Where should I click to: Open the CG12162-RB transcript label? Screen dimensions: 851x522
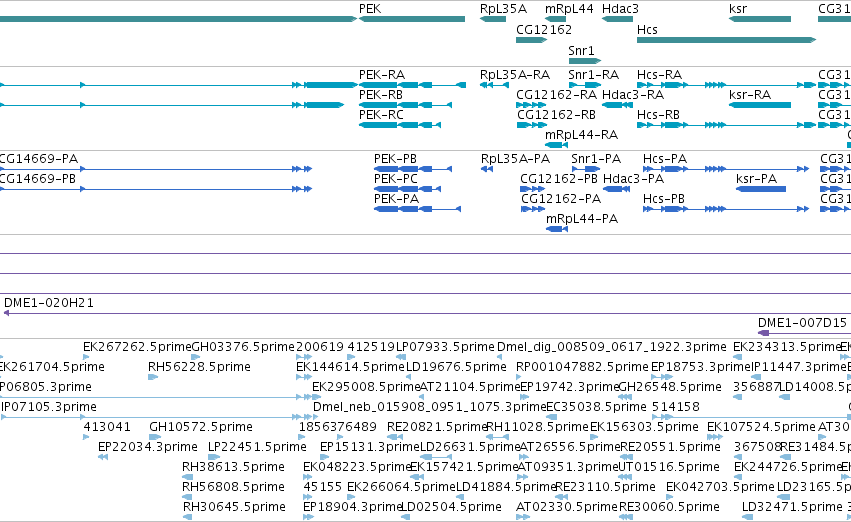[x=556, y=114]
